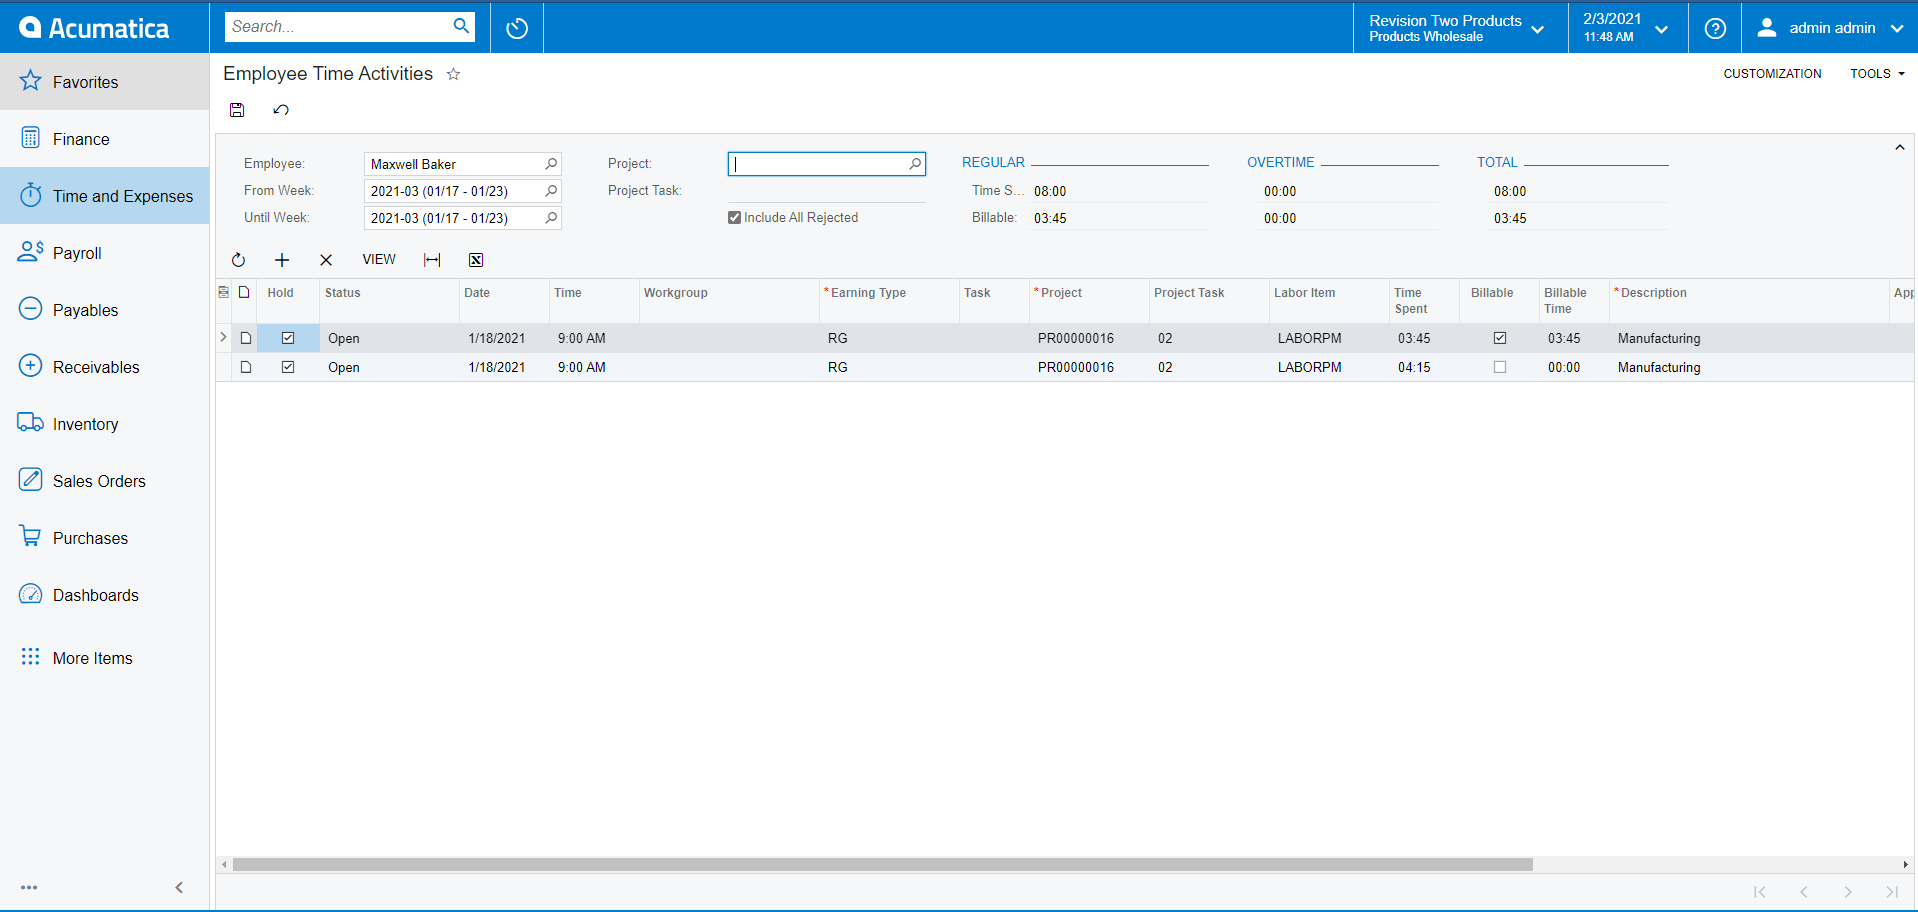Viewport: 1918px width, 912px height.
Task: Open the admin admin user menu
Action: click(x=1830, y=28)
